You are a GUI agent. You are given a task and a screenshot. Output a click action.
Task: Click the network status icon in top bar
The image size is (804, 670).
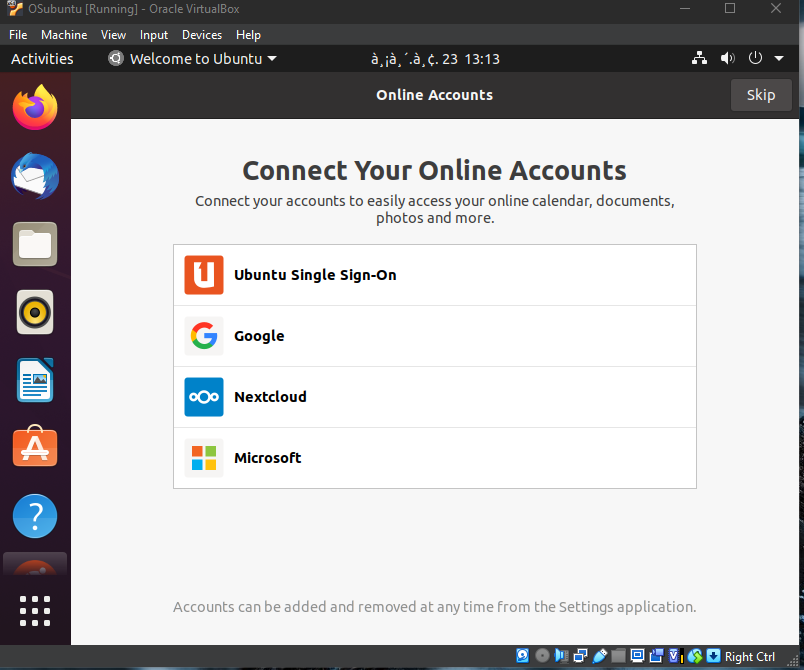699,59
